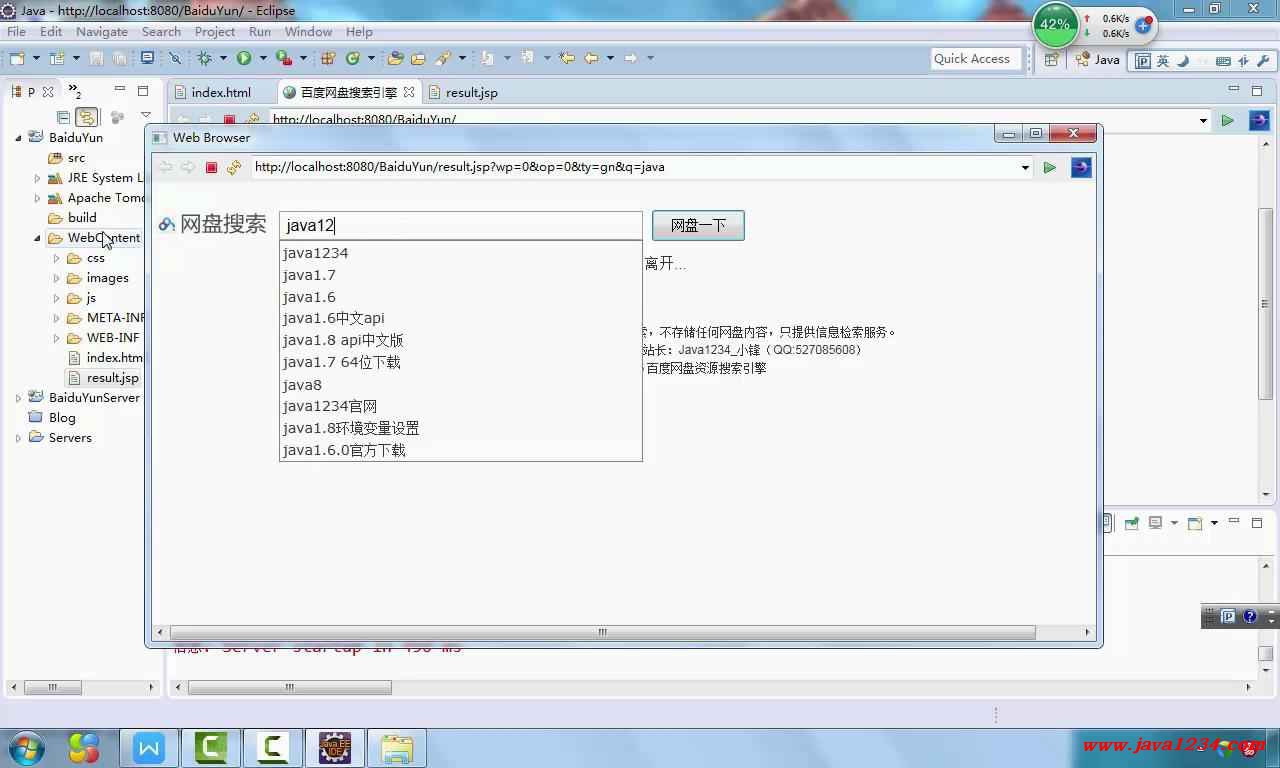
Task: Open the URL history dropdown in Web Browser popup
Action: pyautogui.click(x=1025, y=167)
